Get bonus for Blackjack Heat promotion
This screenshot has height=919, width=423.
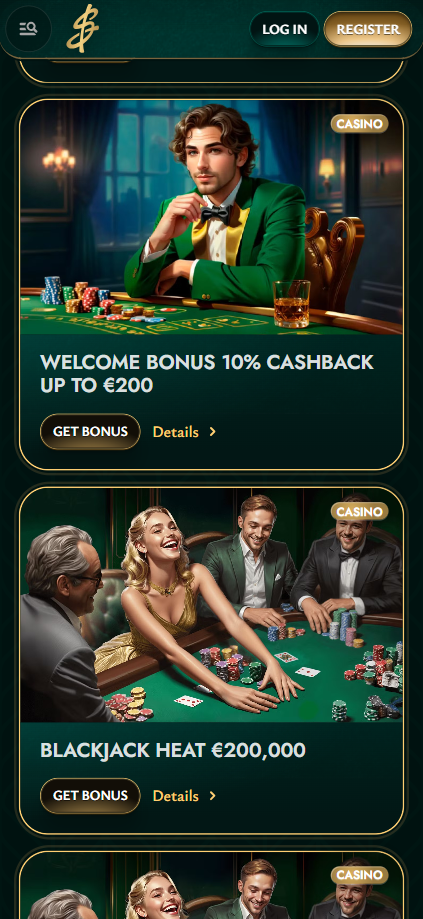(x=90, y=796)
